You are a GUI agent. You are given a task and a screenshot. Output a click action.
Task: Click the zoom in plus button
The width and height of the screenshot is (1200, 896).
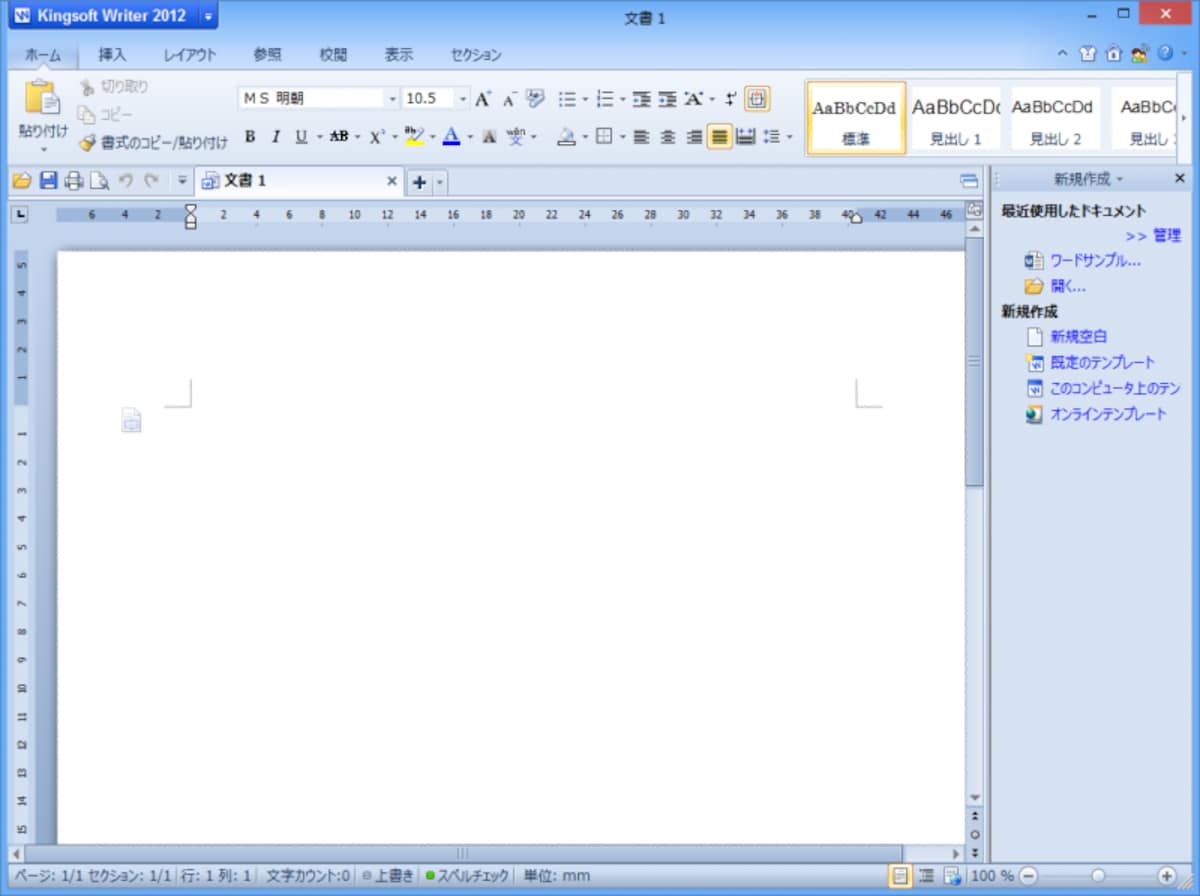(1166, 875)
